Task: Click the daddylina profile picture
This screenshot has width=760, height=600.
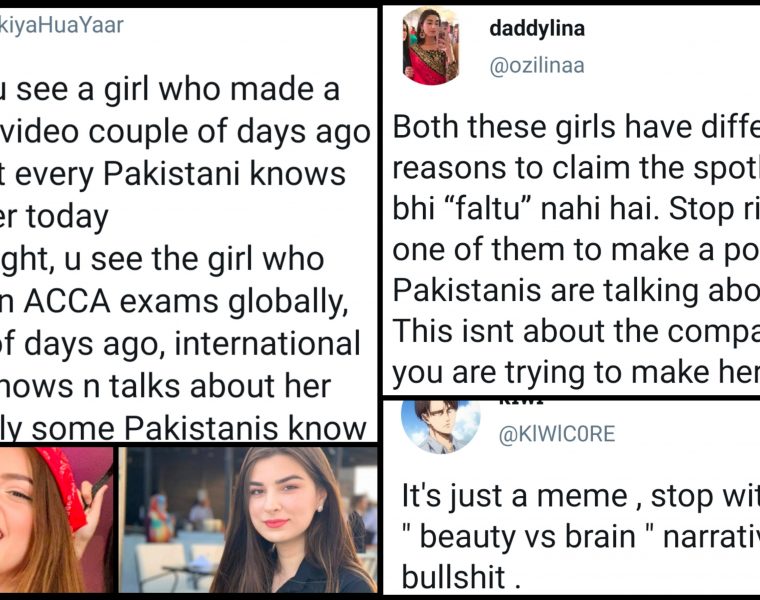Action: coord(430,46)
